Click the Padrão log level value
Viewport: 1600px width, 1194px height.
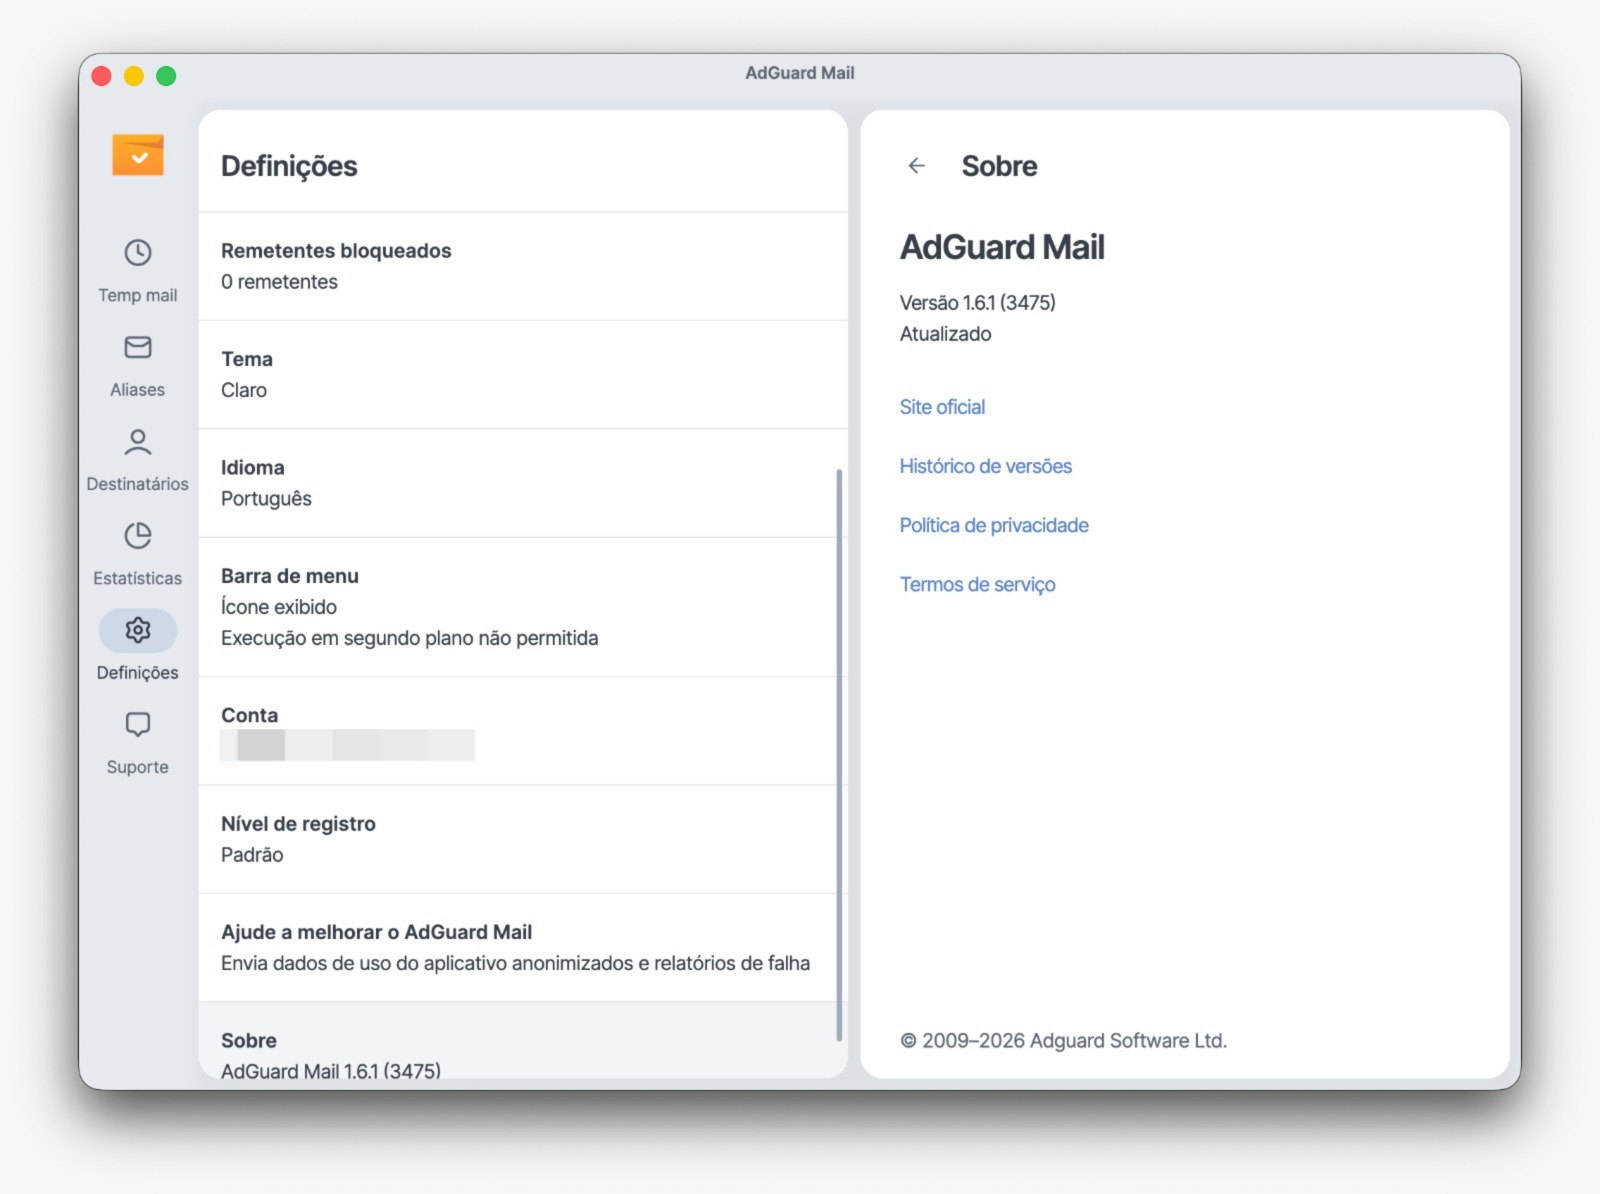click(252, 855)
